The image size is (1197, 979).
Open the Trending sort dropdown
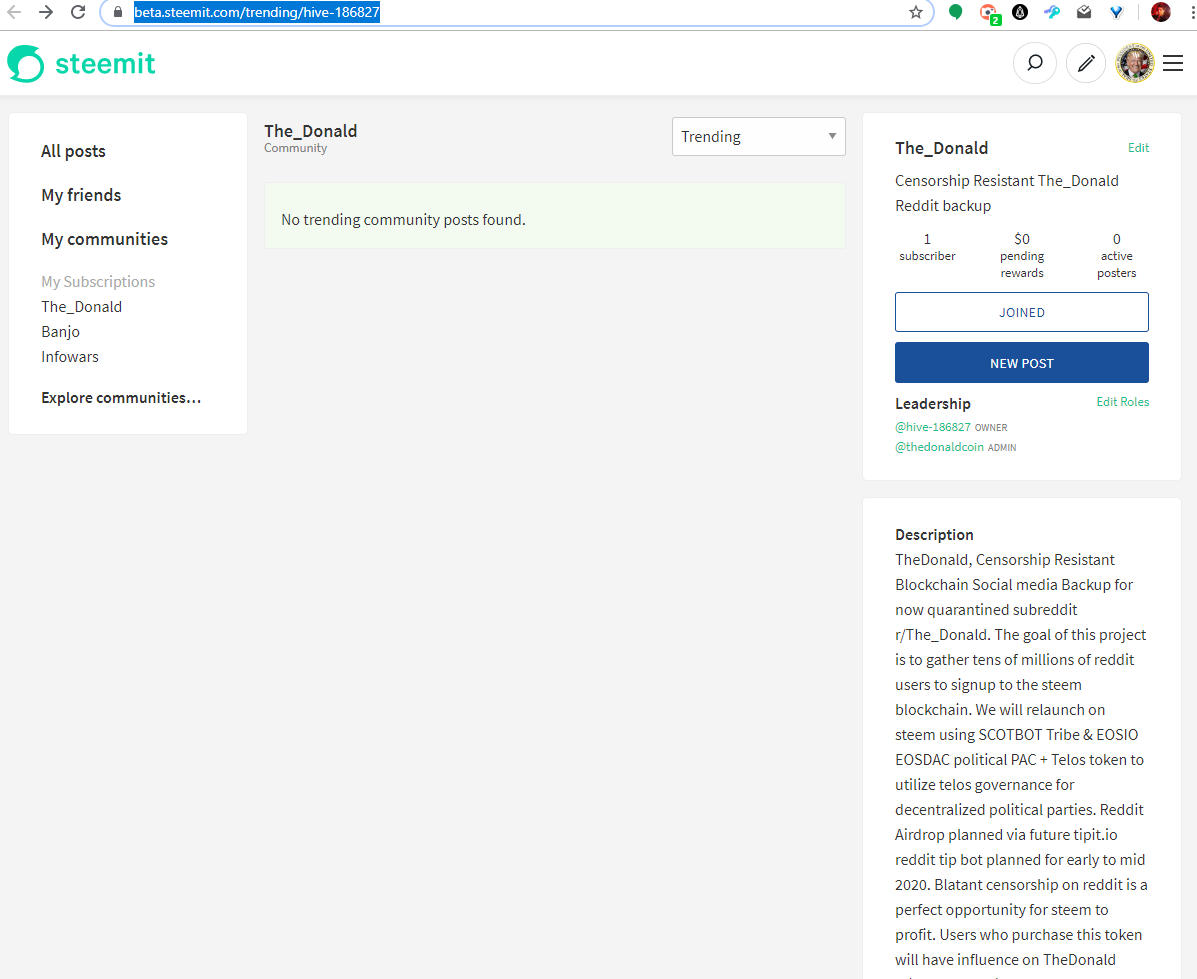(x=758, y=137)
